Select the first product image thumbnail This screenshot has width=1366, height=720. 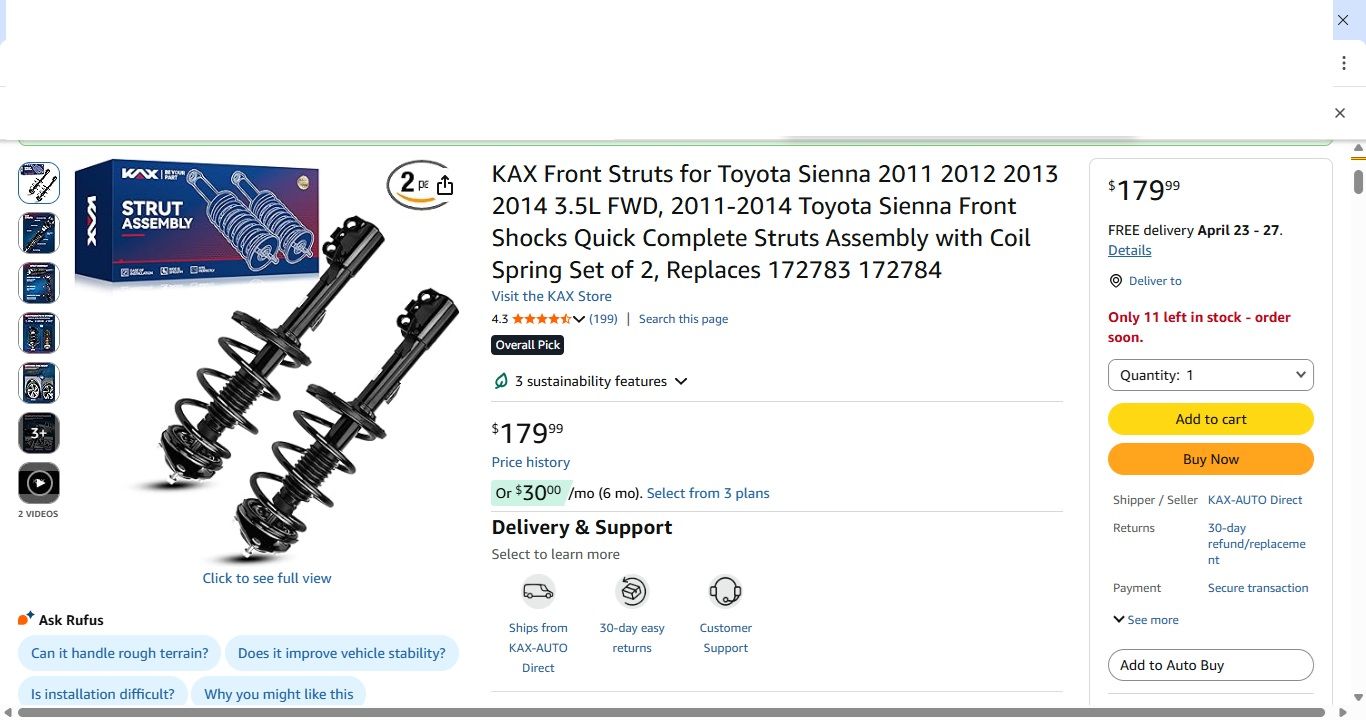(39, 183)
